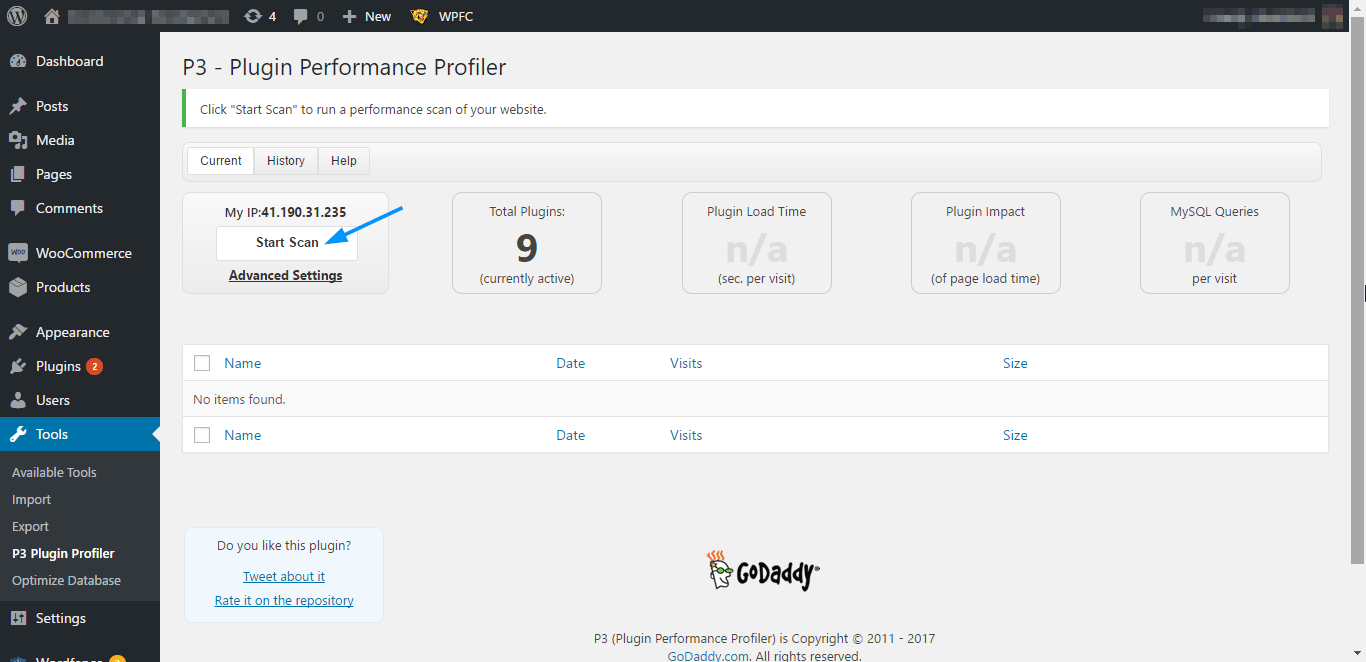This screenshot has height=662, width=1366.
Task: Click the WordPress logo in admin bar
Action: pos(17,16)
